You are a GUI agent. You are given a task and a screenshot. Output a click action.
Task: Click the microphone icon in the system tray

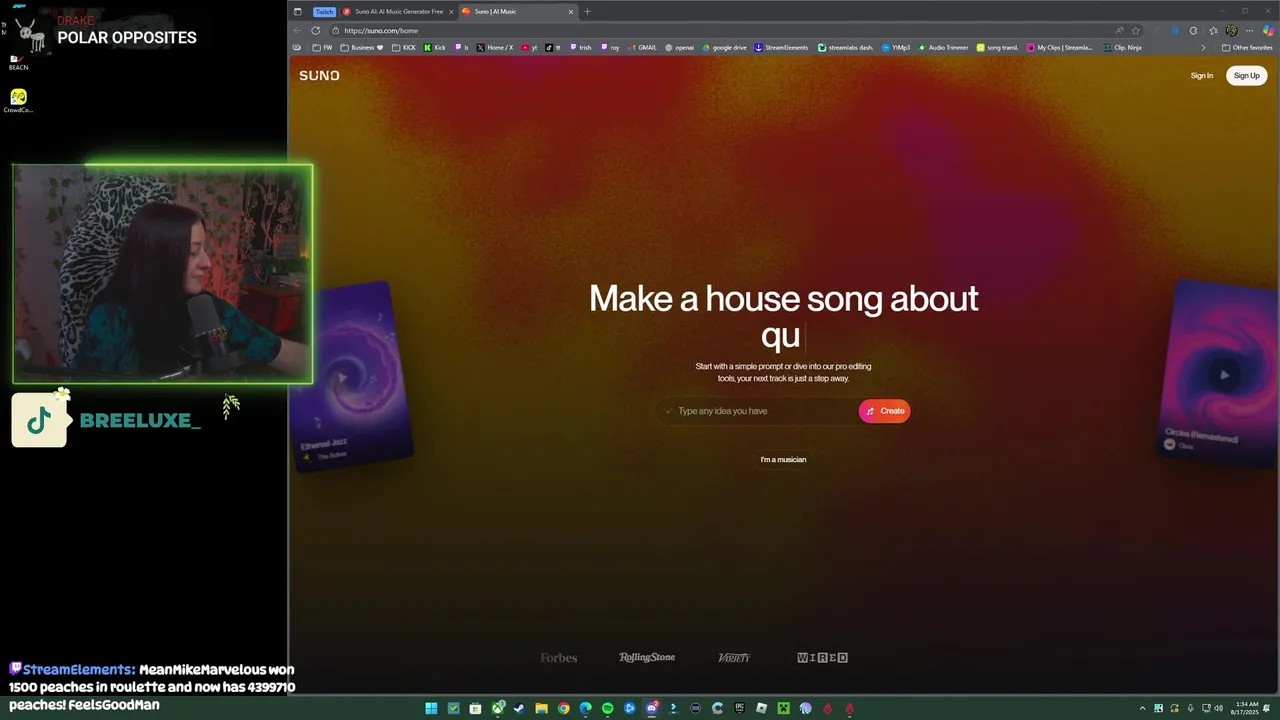tap(1191, 708)
